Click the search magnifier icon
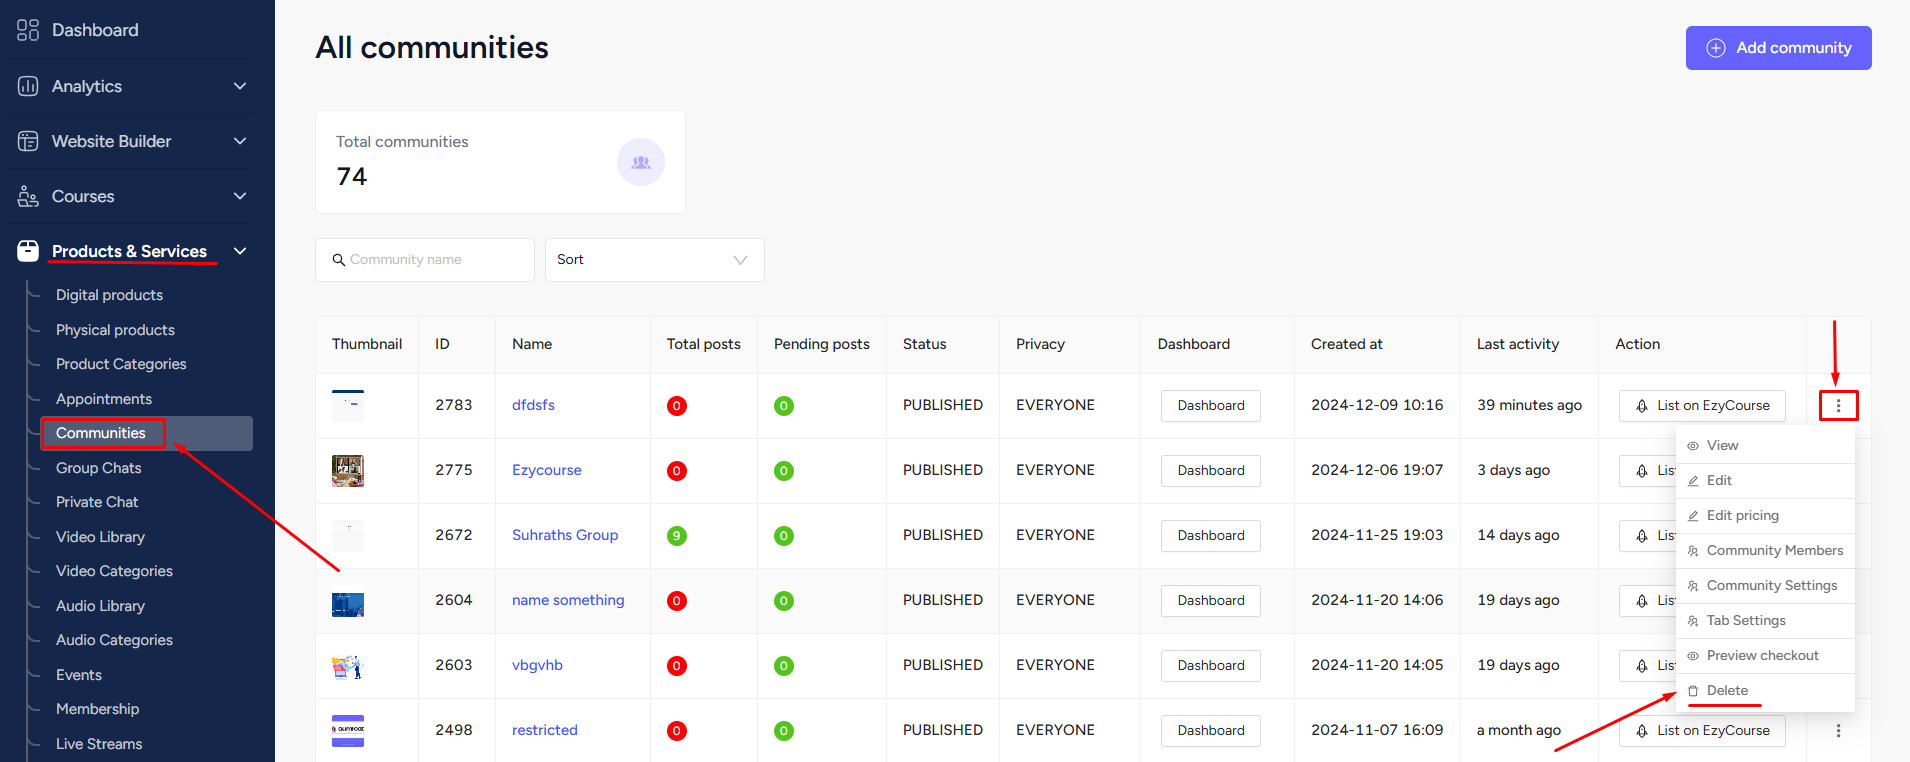 click(339, 260)
